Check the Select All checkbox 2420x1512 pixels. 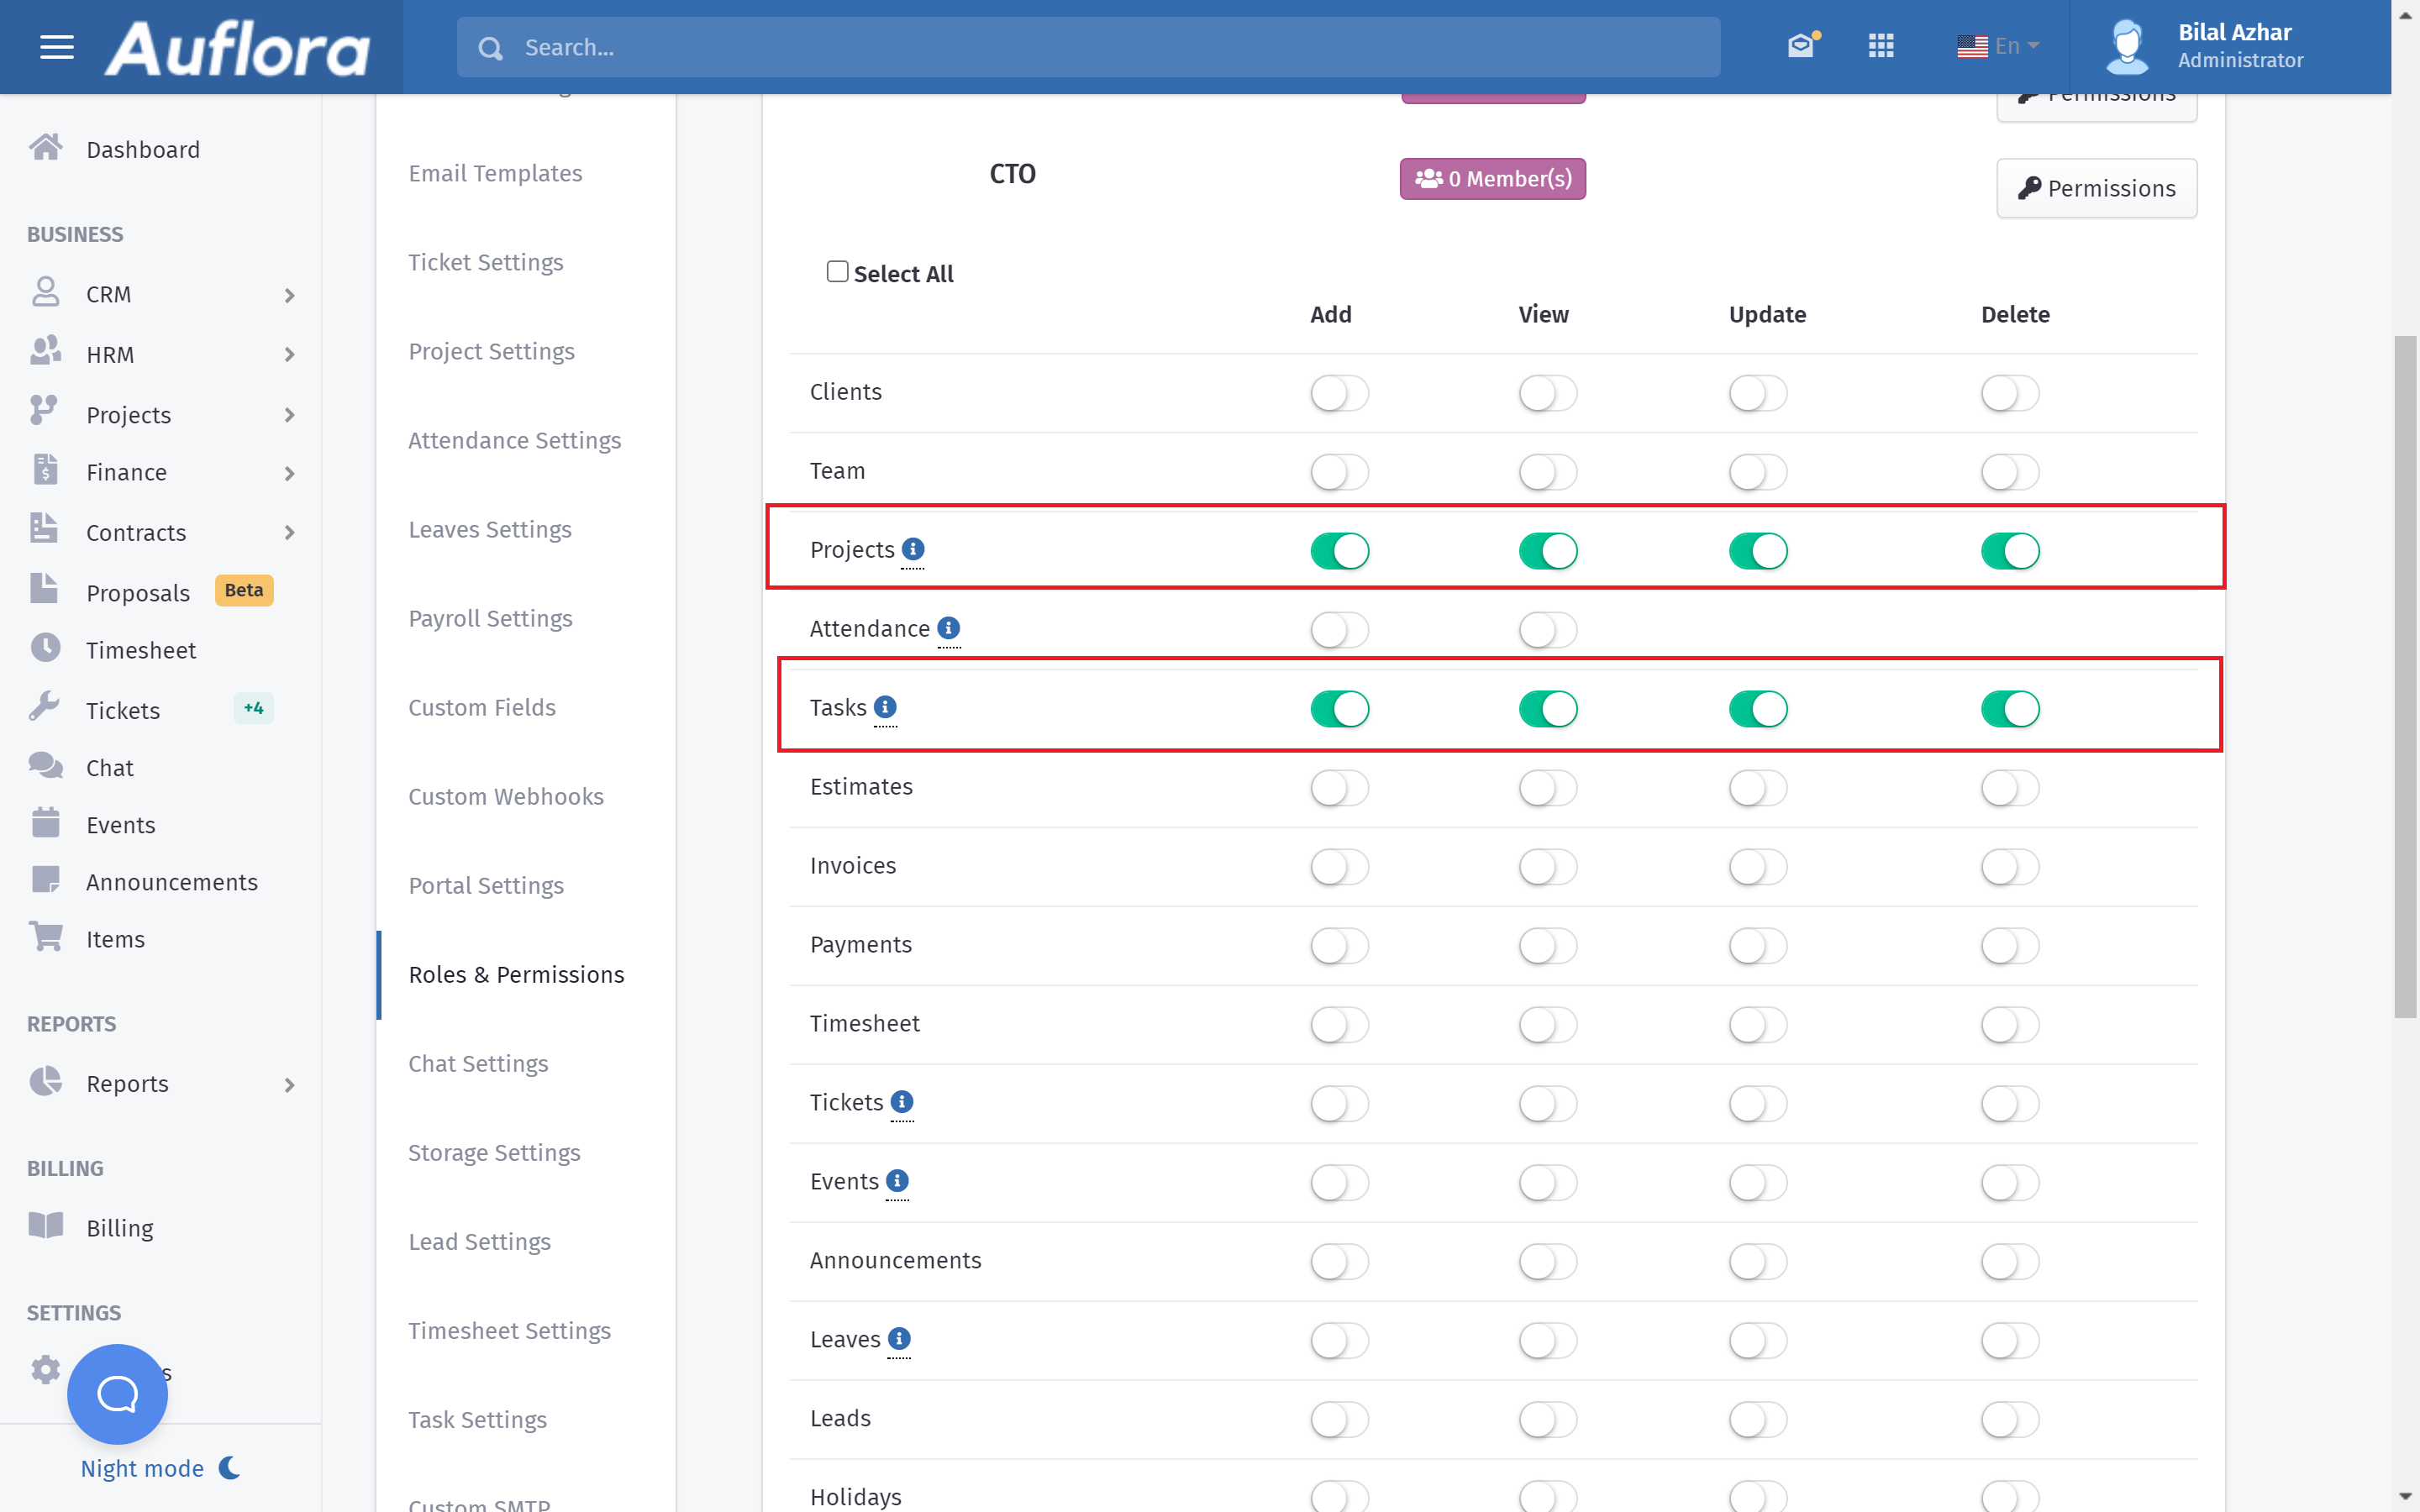(836, 271)
